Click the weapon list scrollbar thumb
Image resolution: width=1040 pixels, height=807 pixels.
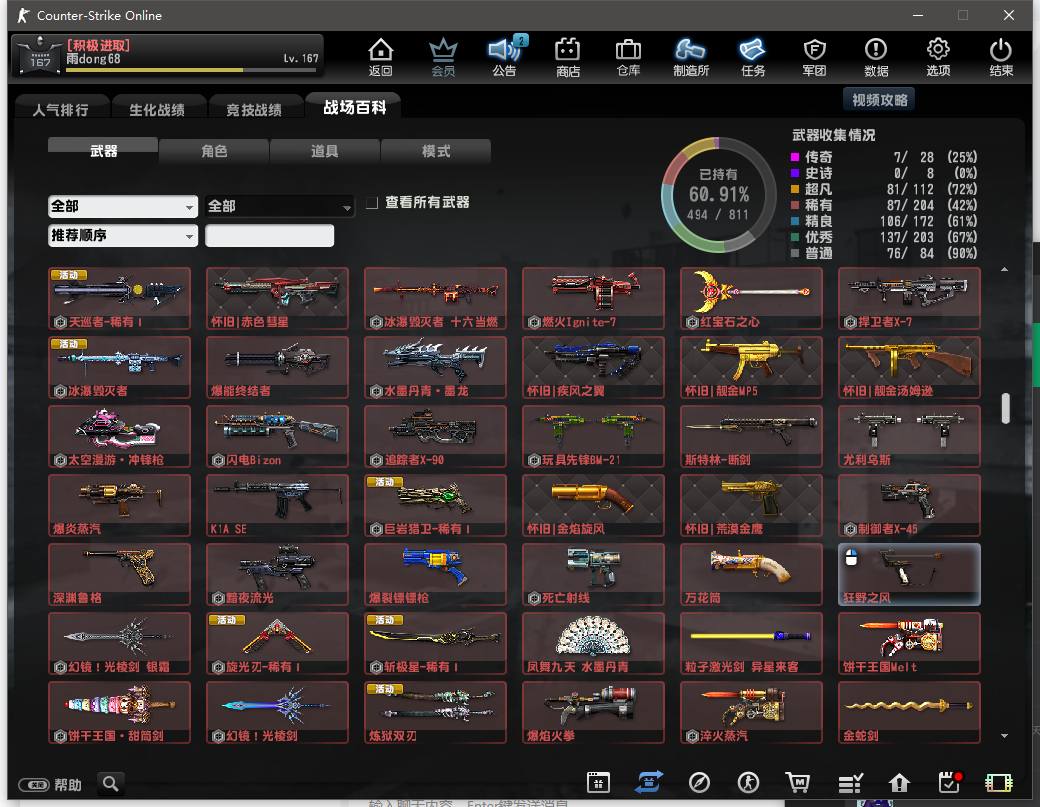pyautogui.click(x=1006, y=408)
